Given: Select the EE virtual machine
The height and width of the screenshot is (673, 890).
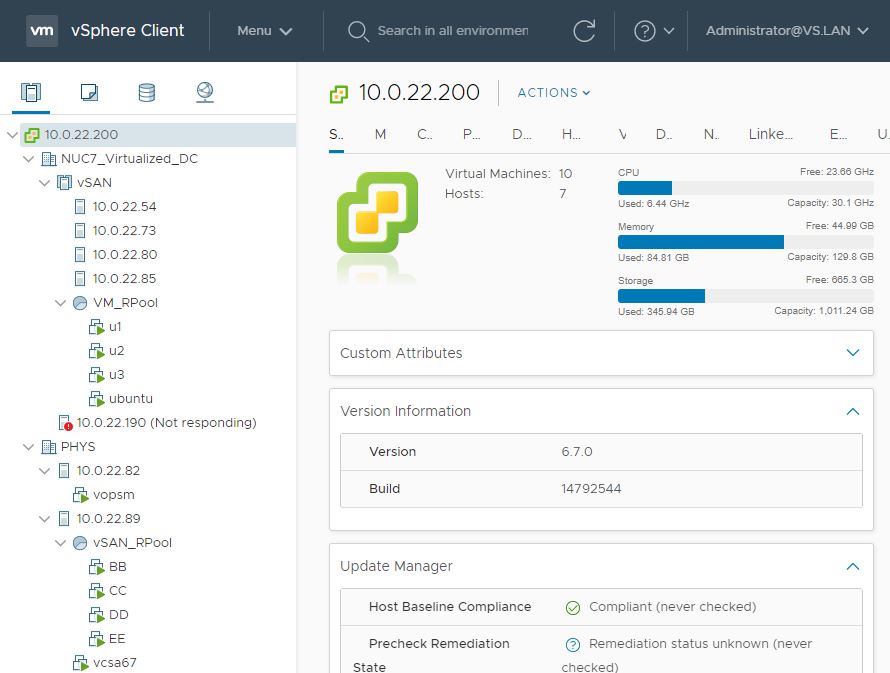Looking at the screenshot, I should (117, 639).
